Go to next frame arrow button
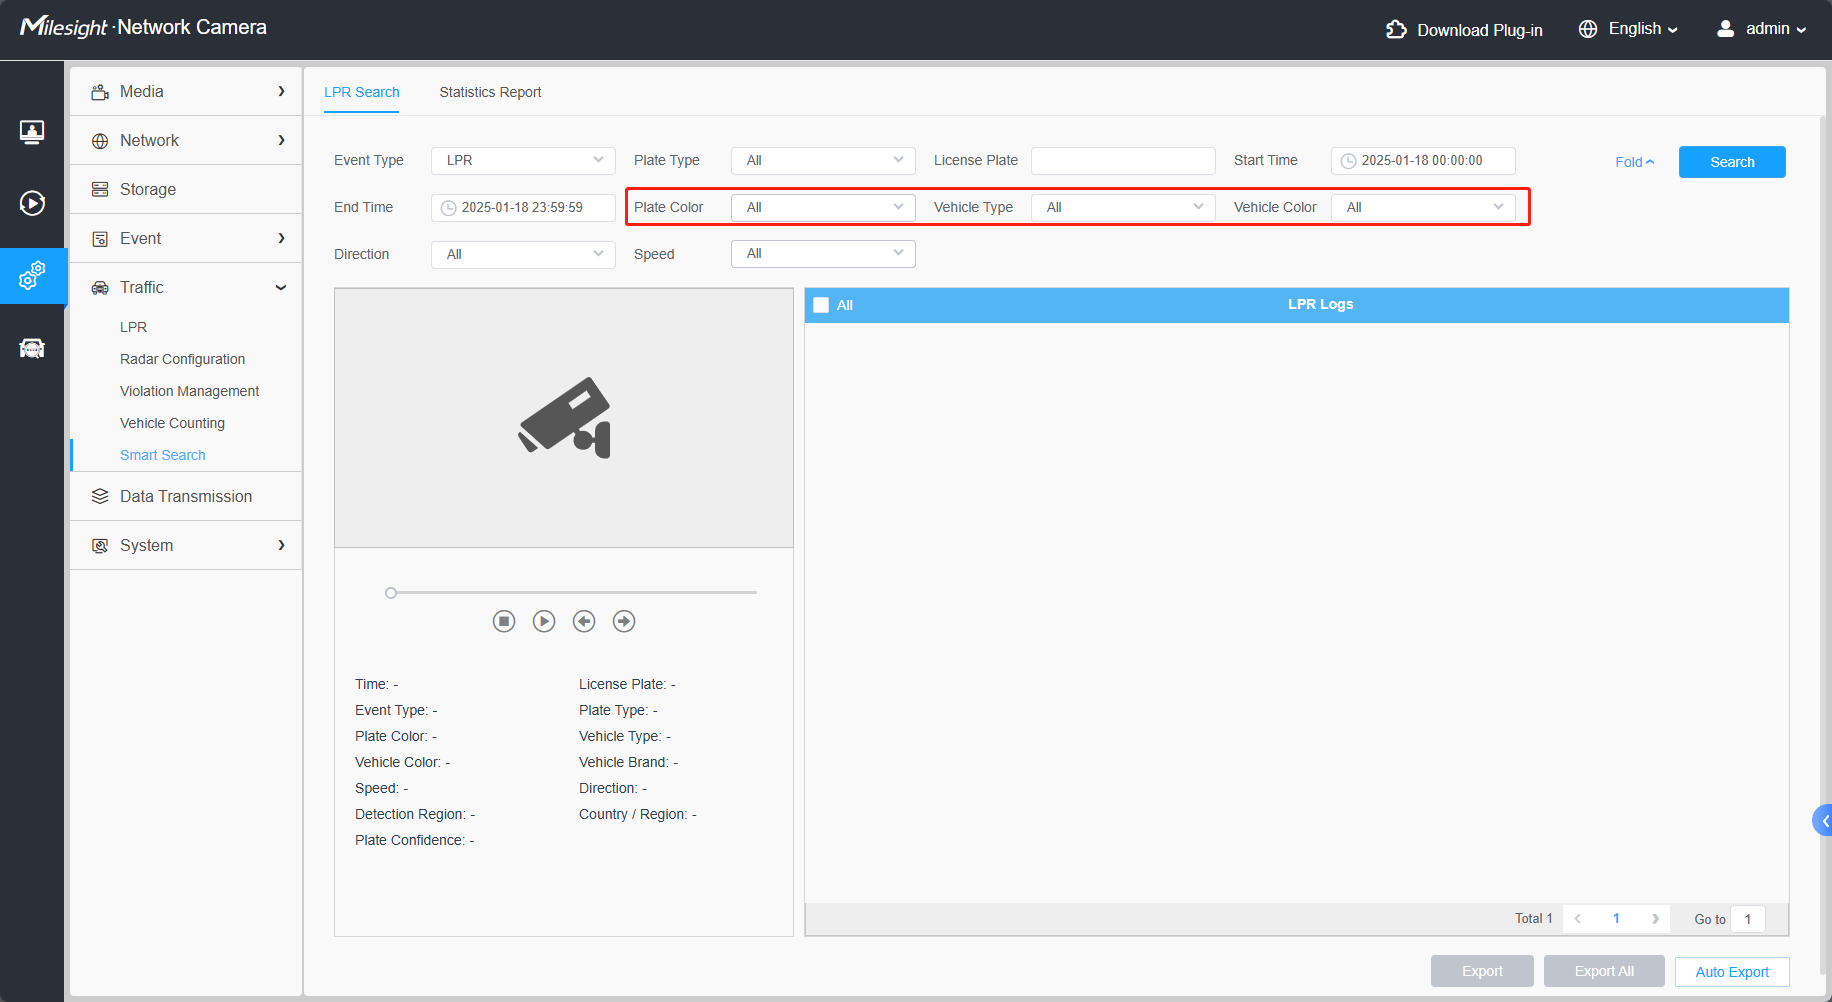This screenshot has width=1832, height=1002. click(624, 621)
